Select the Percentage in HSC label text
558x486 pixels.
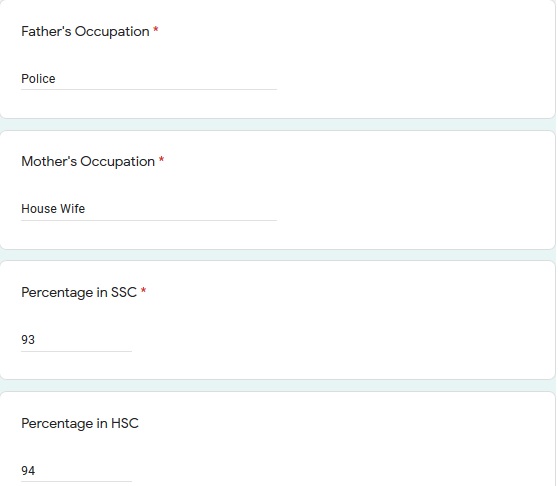80,423
